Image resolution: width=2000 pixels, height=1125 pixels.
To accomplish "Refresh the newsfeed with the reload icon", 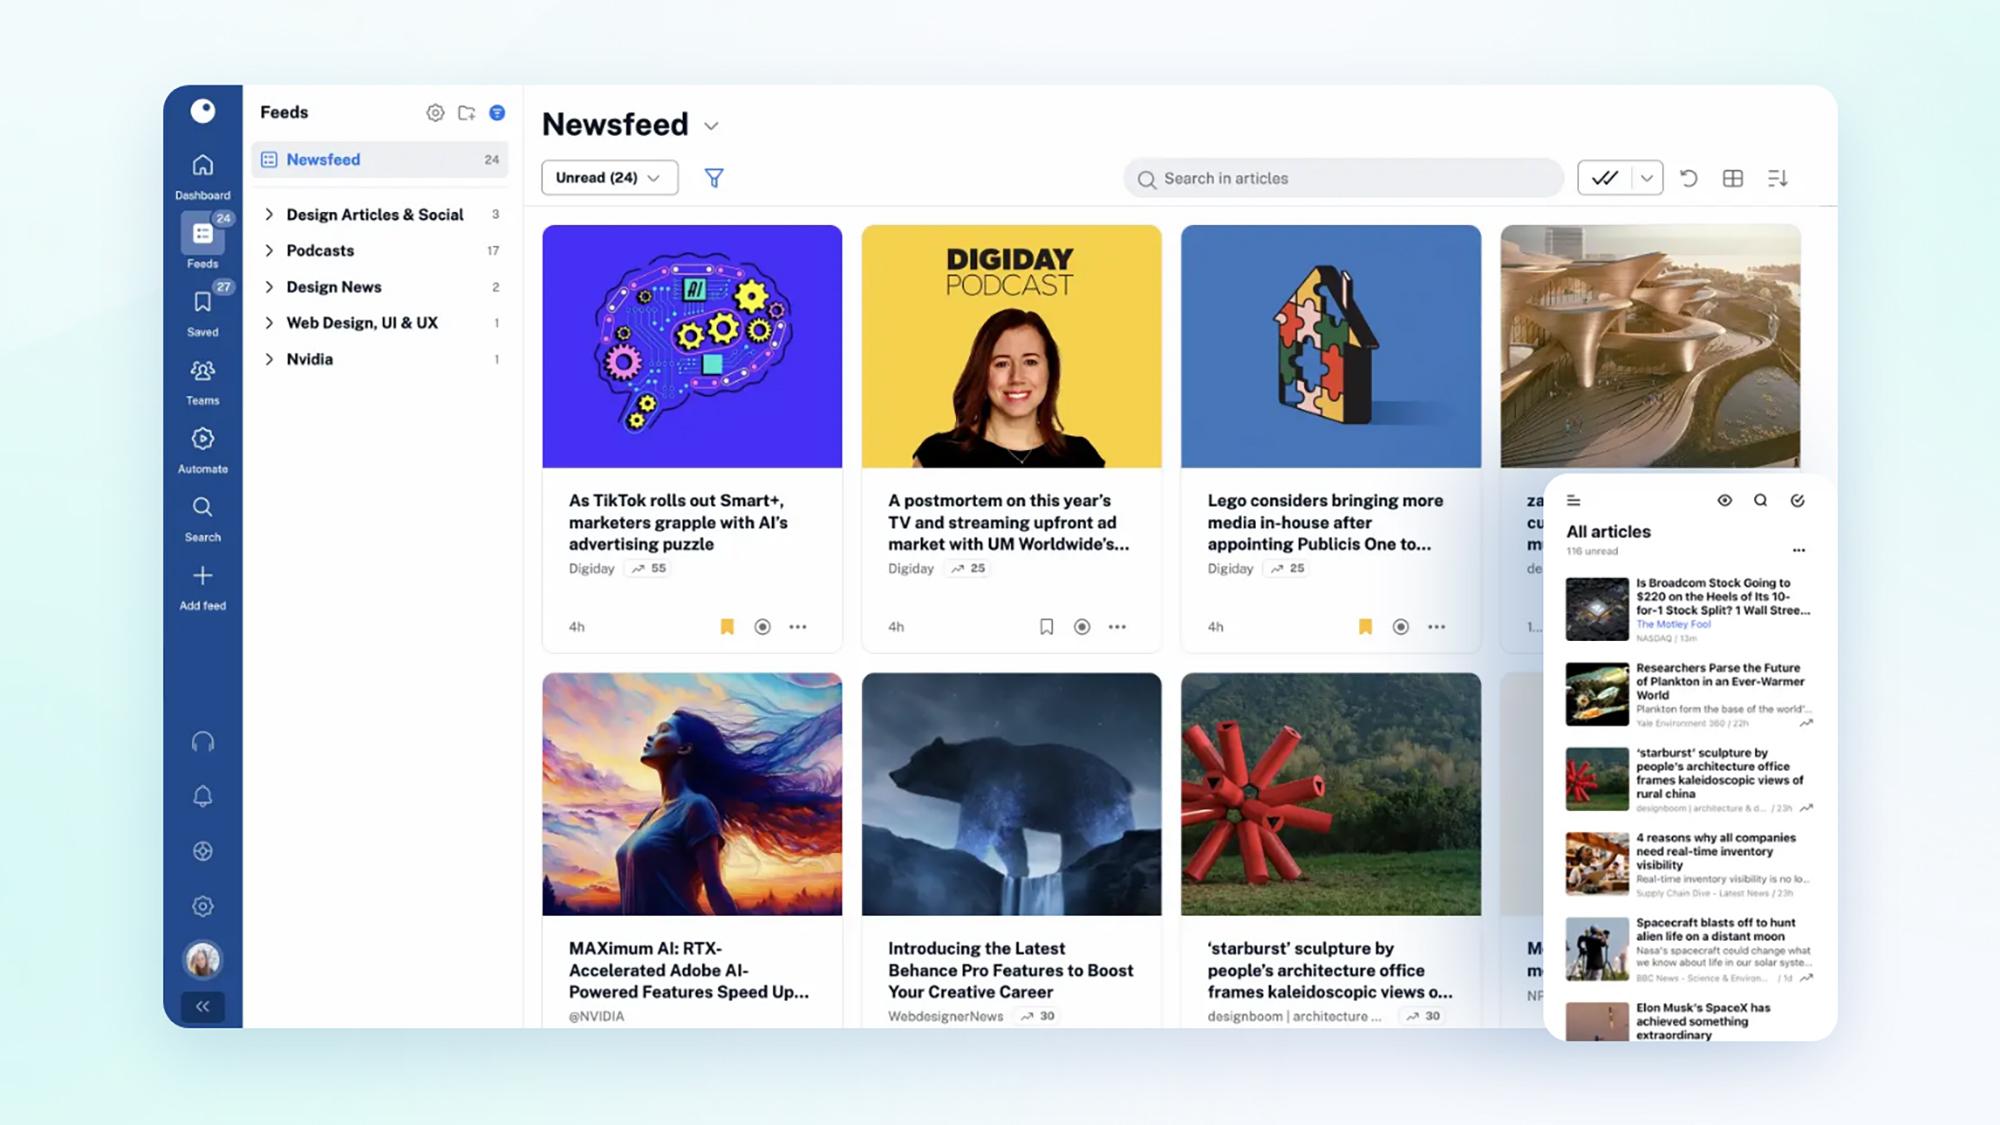I will pos(1689,178).
